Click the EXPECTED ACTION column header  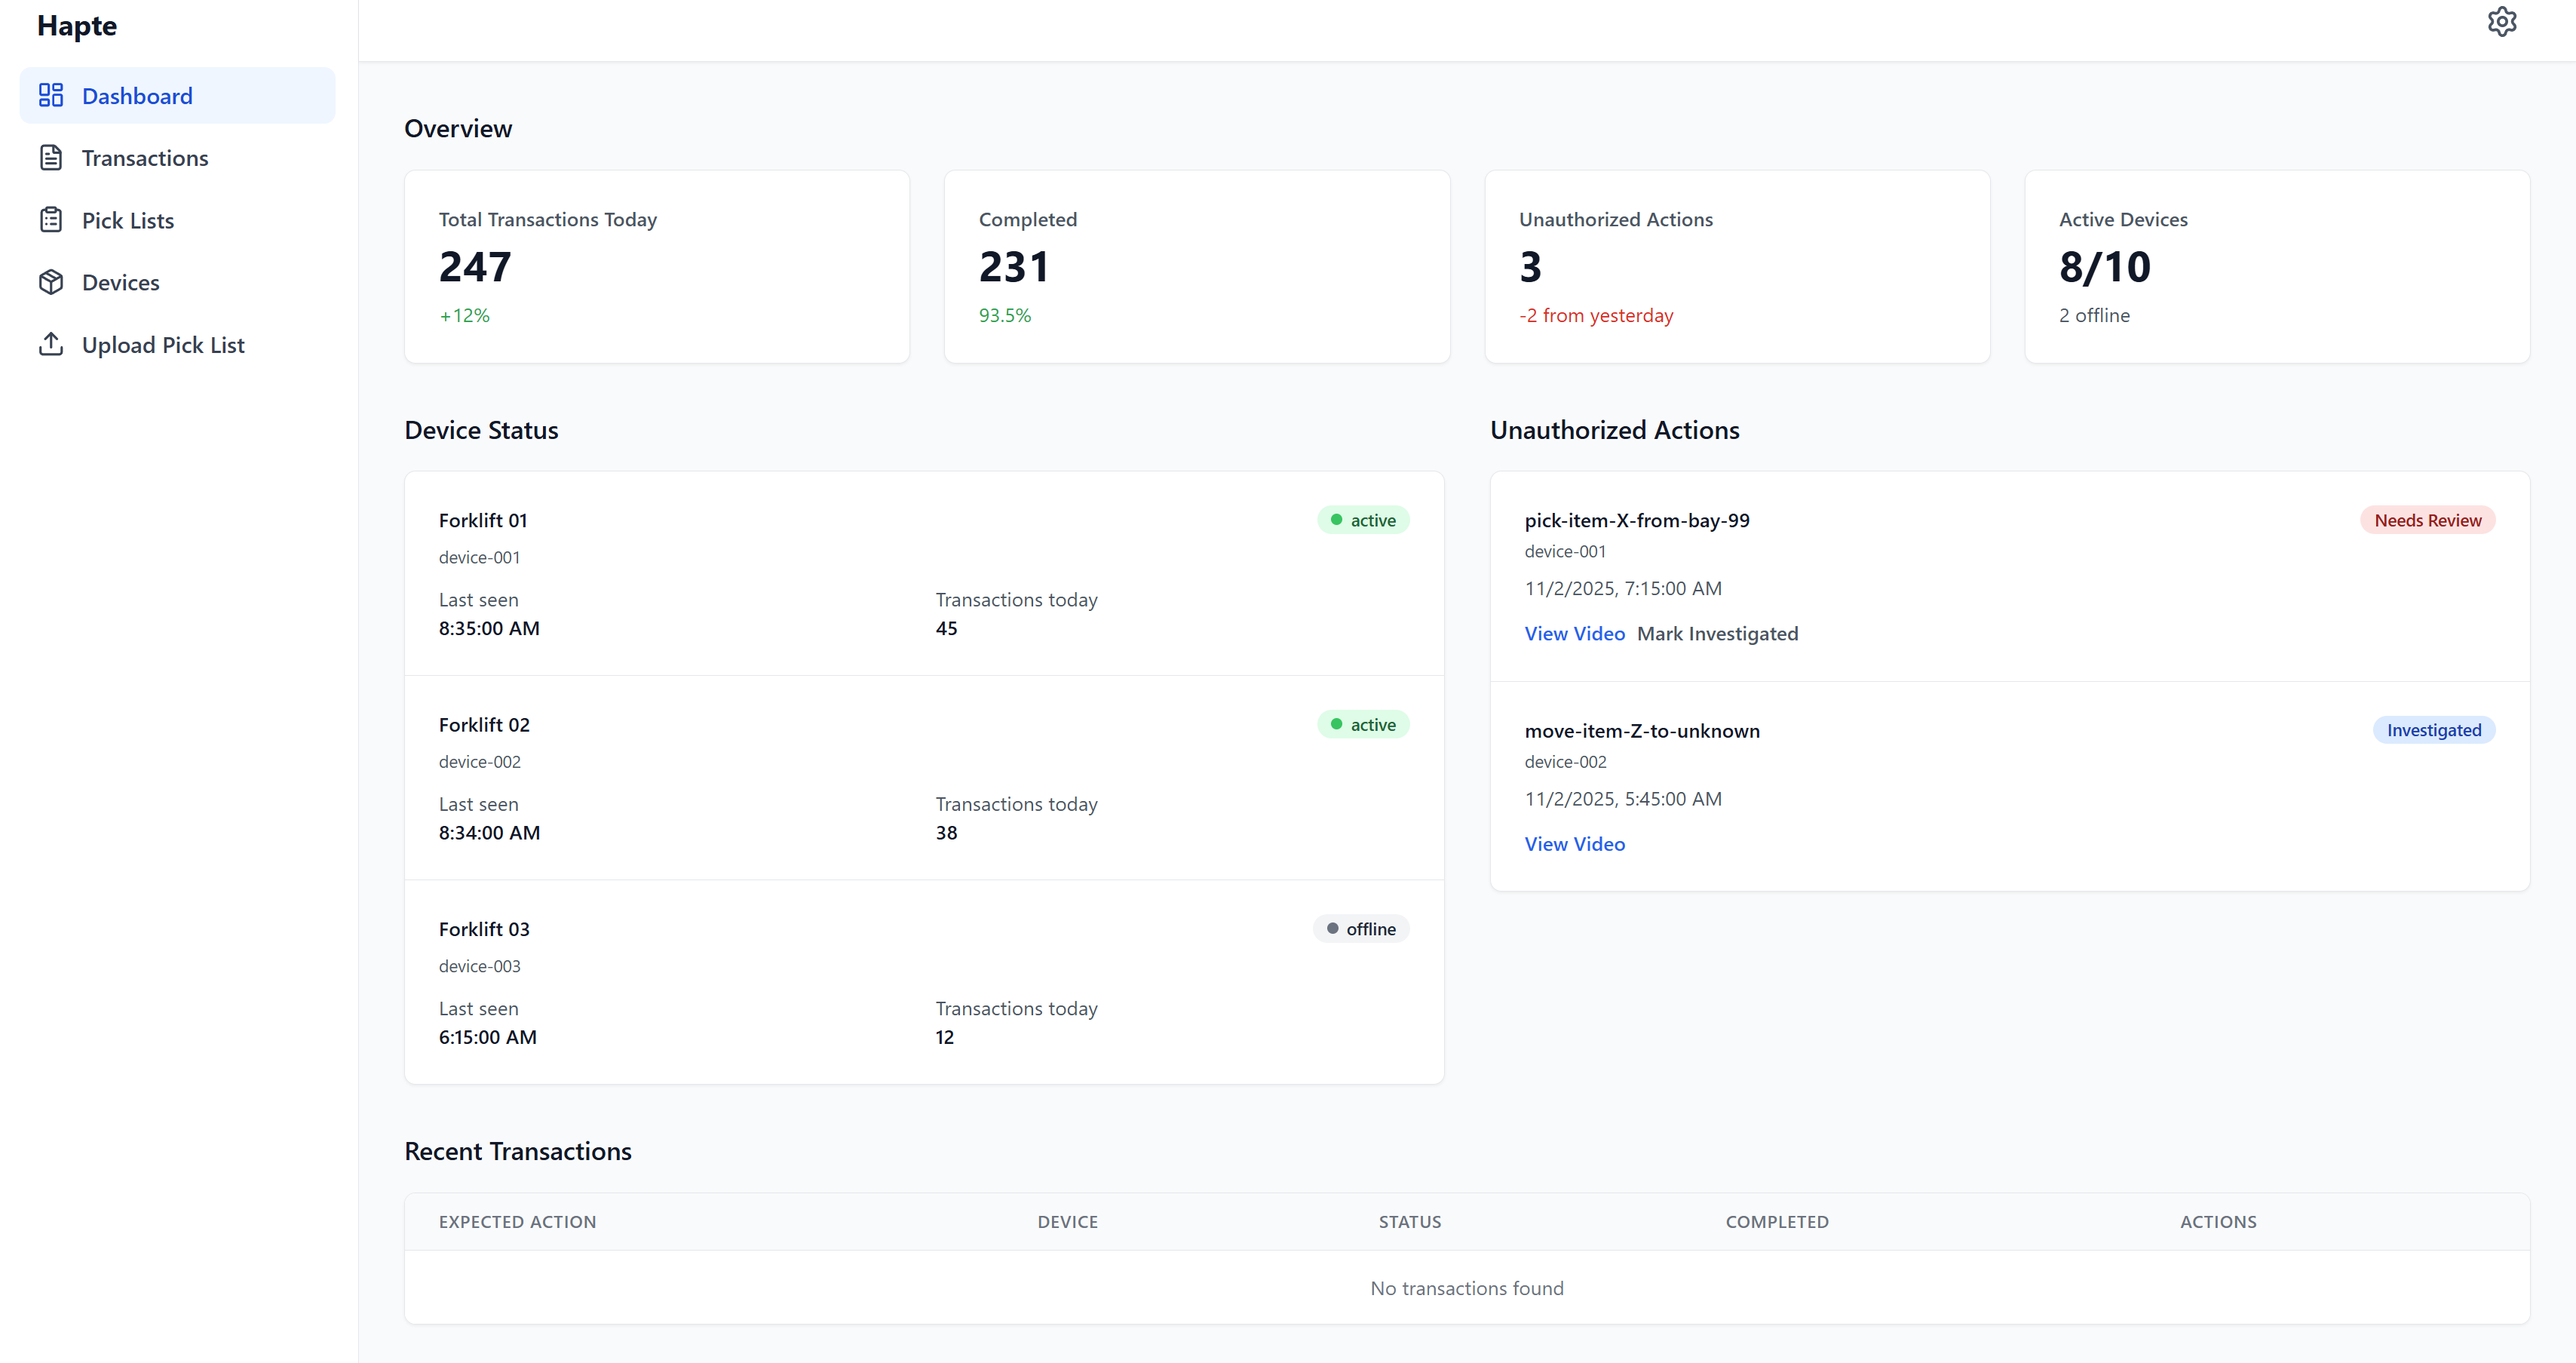517,1221
